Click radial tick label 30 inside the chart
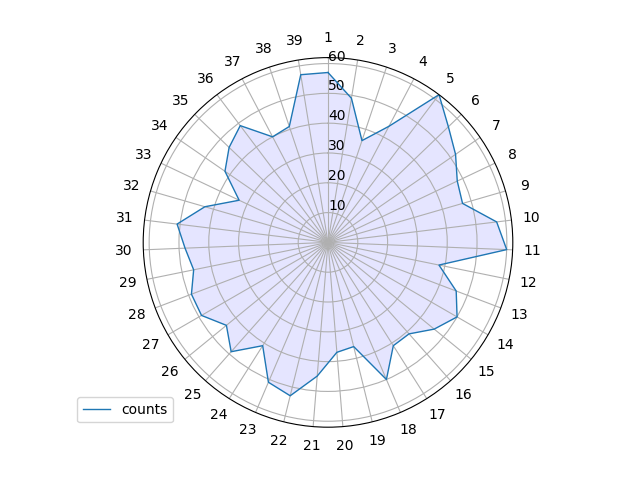This screenshot has width=640, height=480. 336,145
